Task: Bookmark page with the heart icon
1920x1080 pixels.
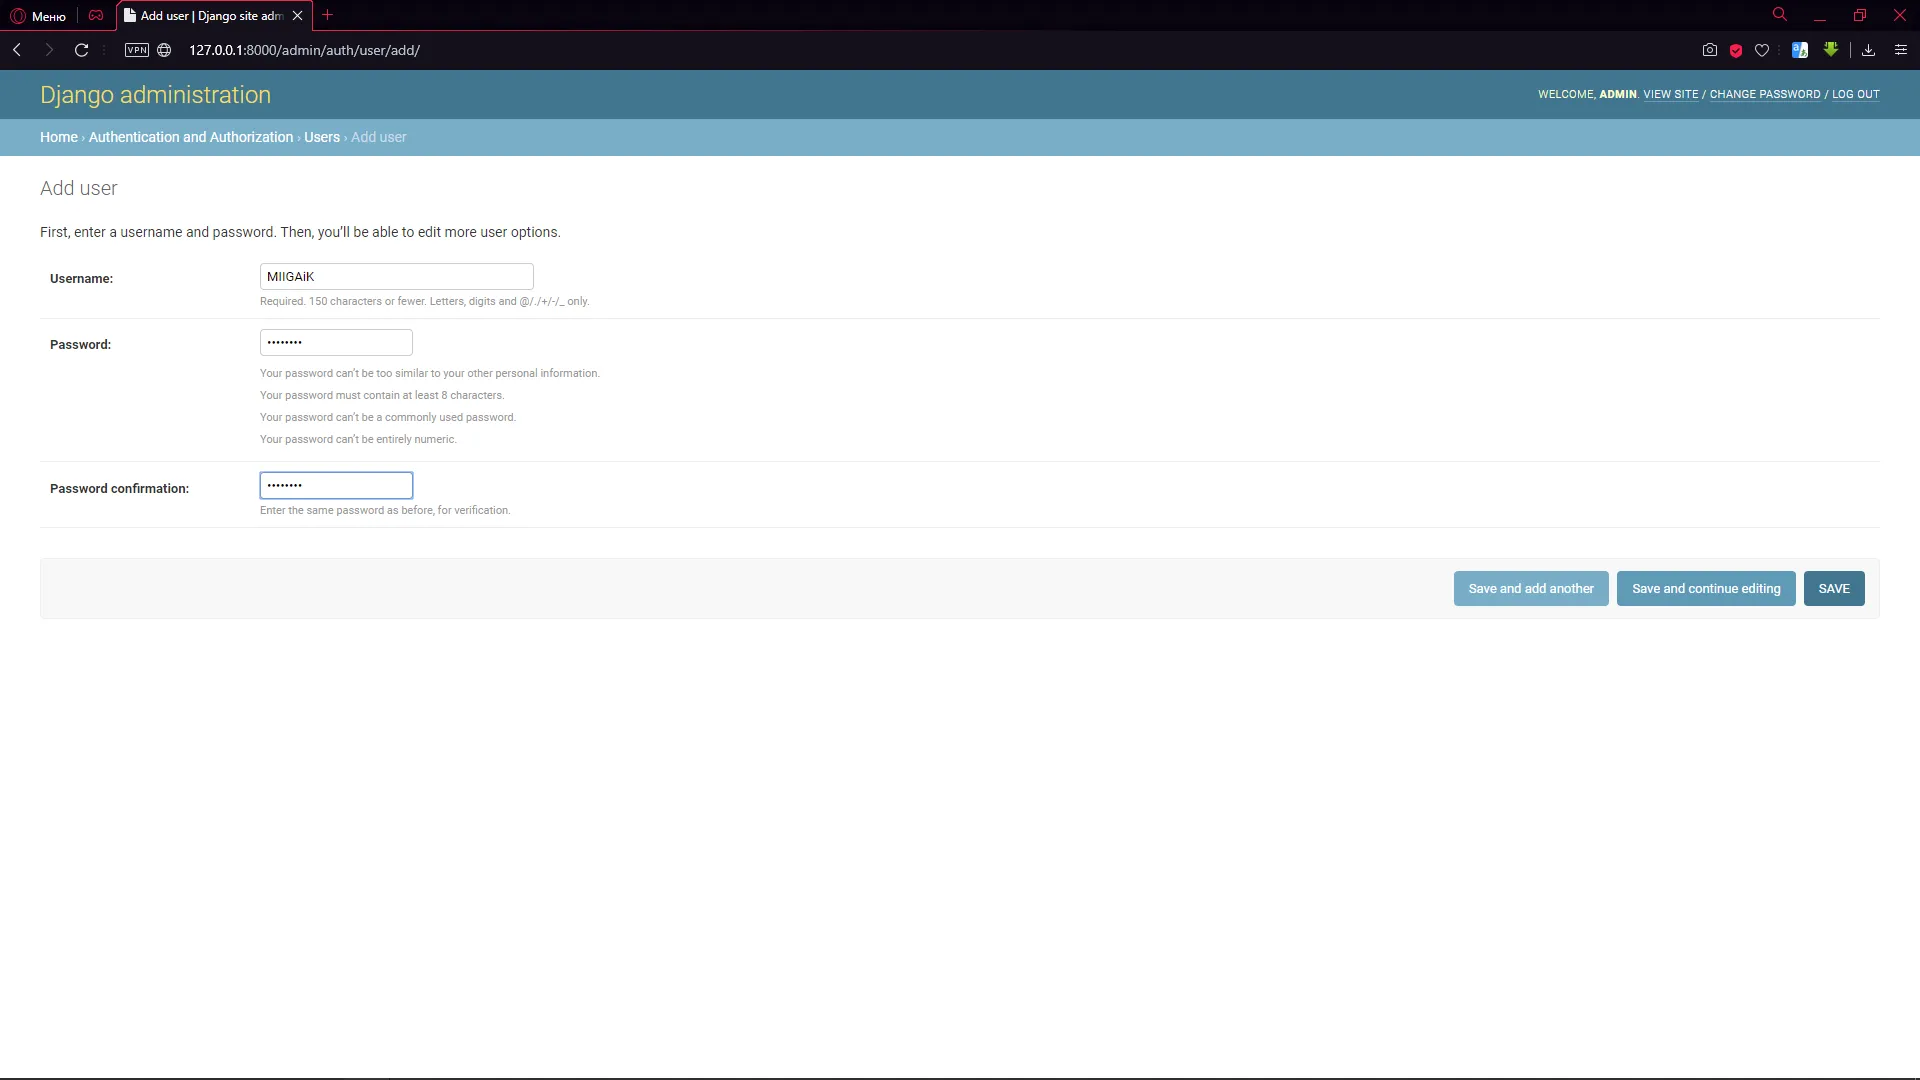Action: [x=1762, y=50]
